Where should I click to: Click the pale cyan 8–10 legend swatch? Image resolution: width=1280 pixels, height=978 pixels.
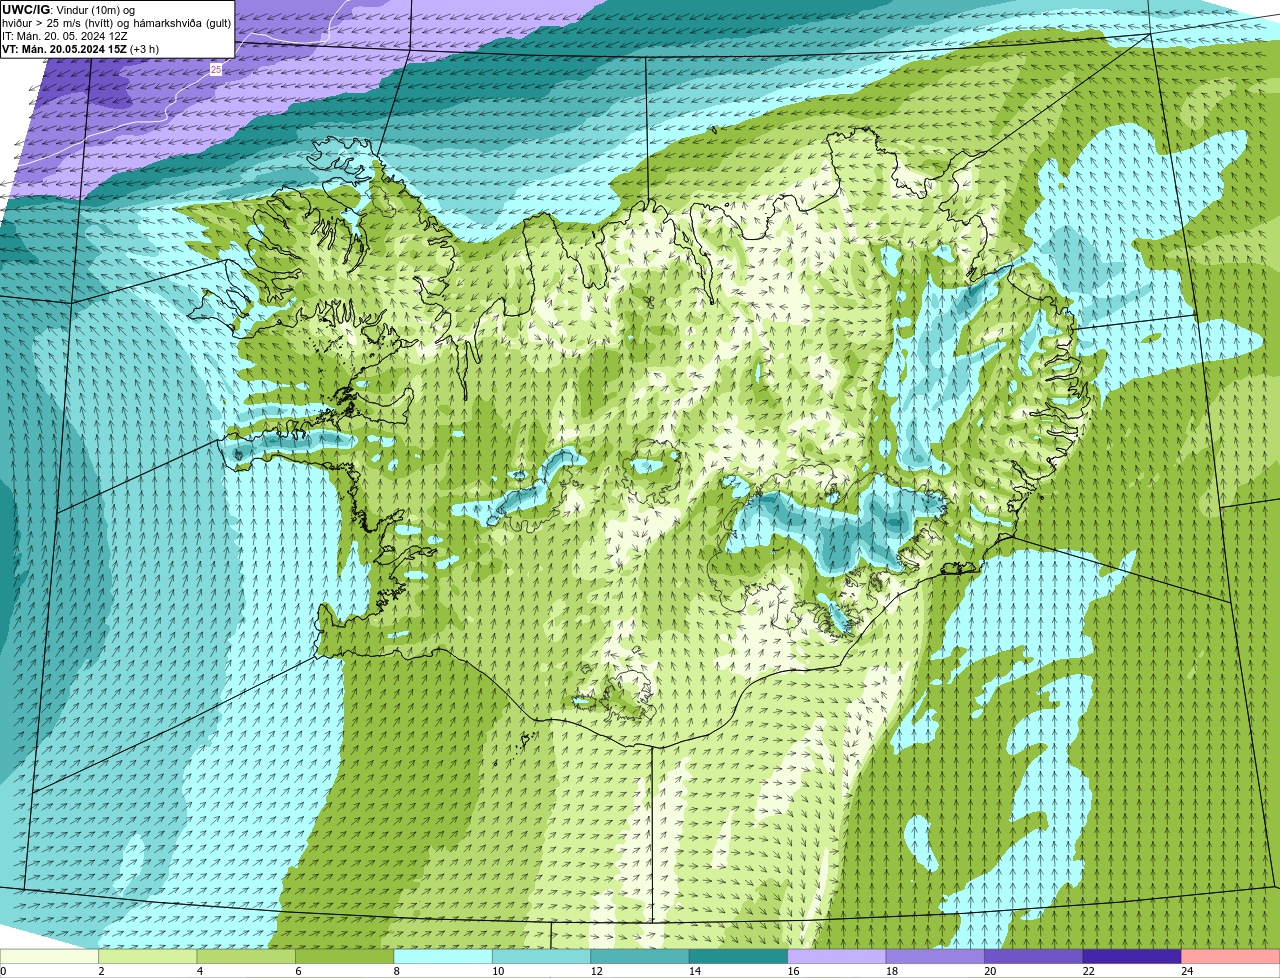pyautogui.click(x=444, y=956)
